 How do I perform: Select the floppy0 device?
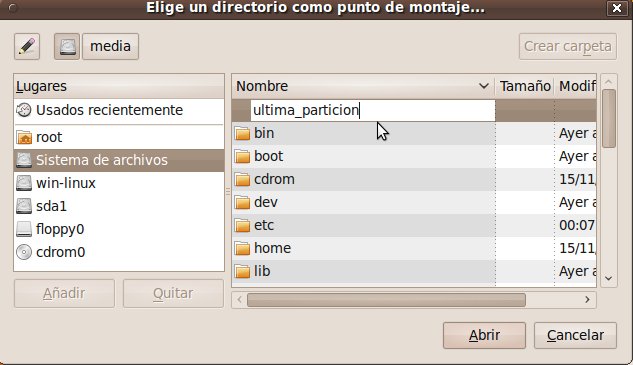119,229
